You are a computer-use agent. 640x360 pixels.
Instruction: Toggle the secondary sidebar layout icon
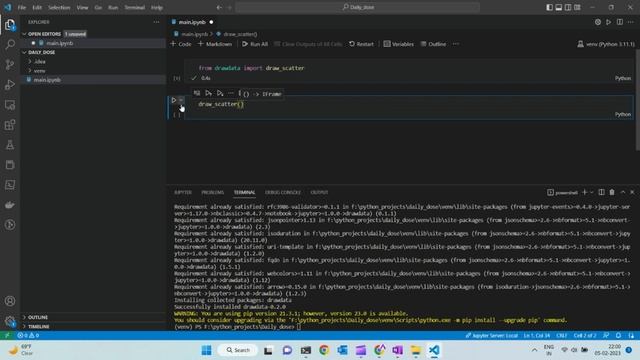pyautogui.click(x=568, y=7)
